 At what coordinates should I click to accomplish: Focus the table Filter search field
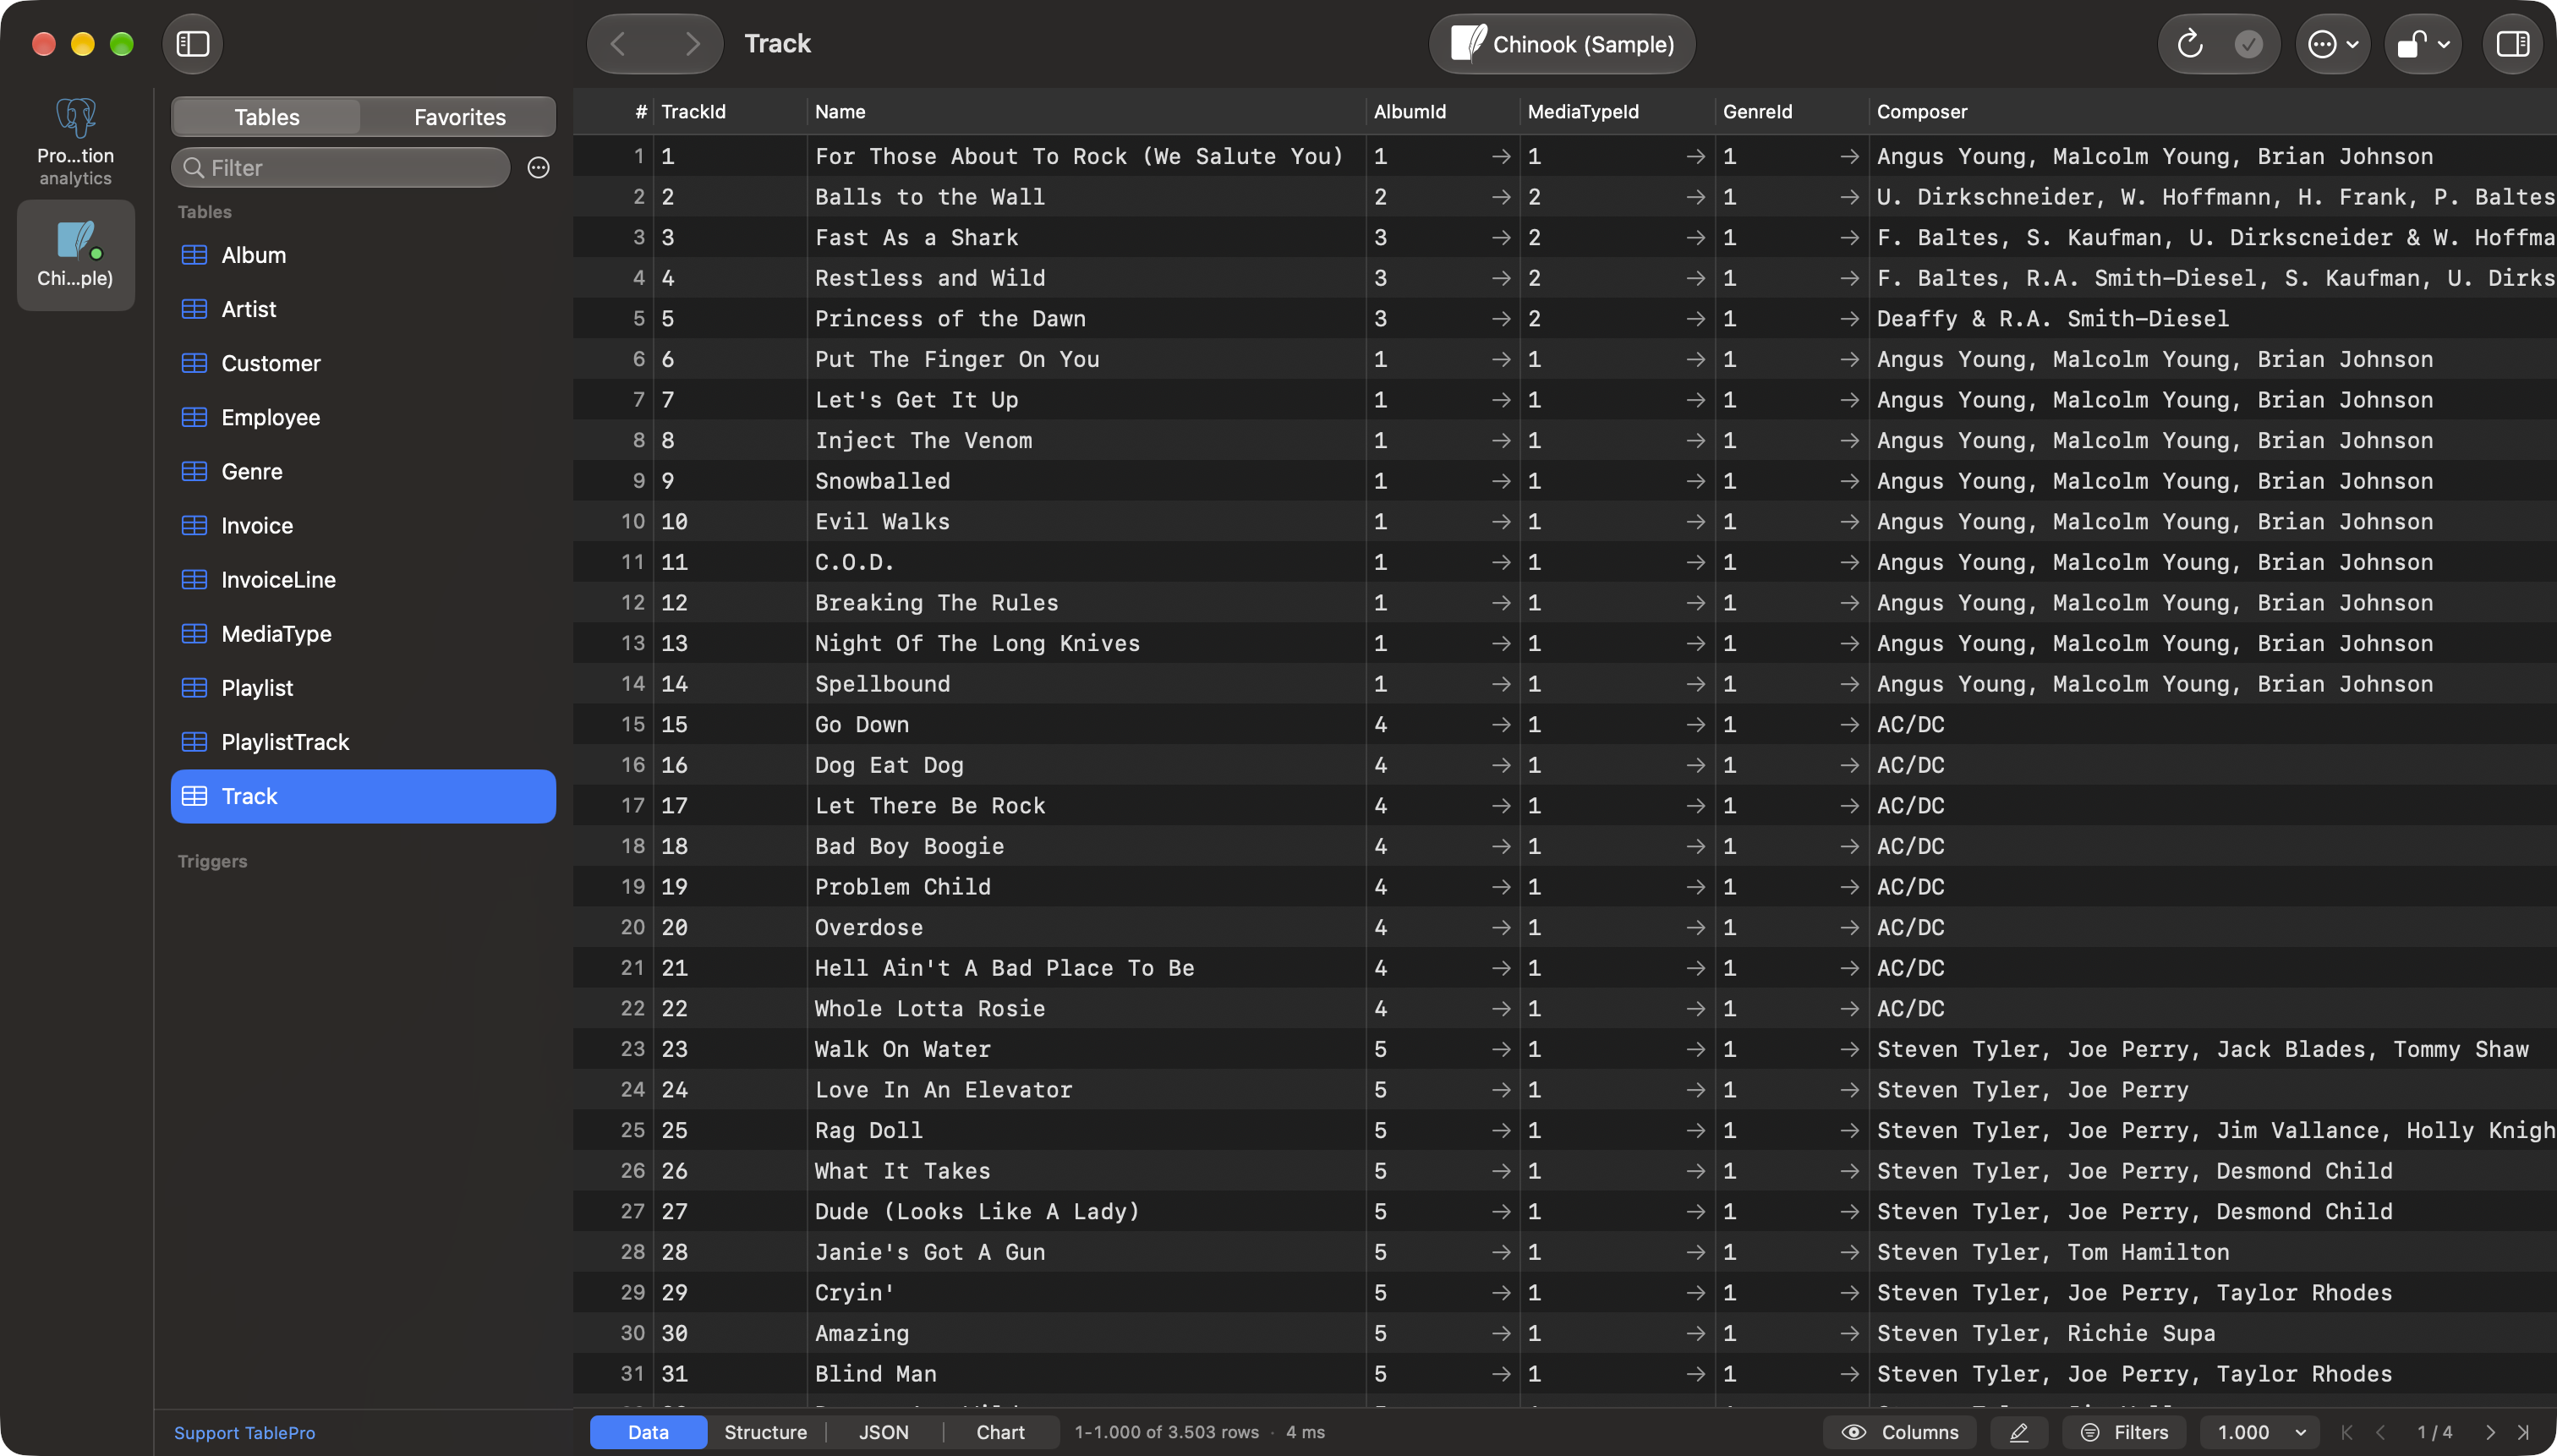click(x=340, y=167)
